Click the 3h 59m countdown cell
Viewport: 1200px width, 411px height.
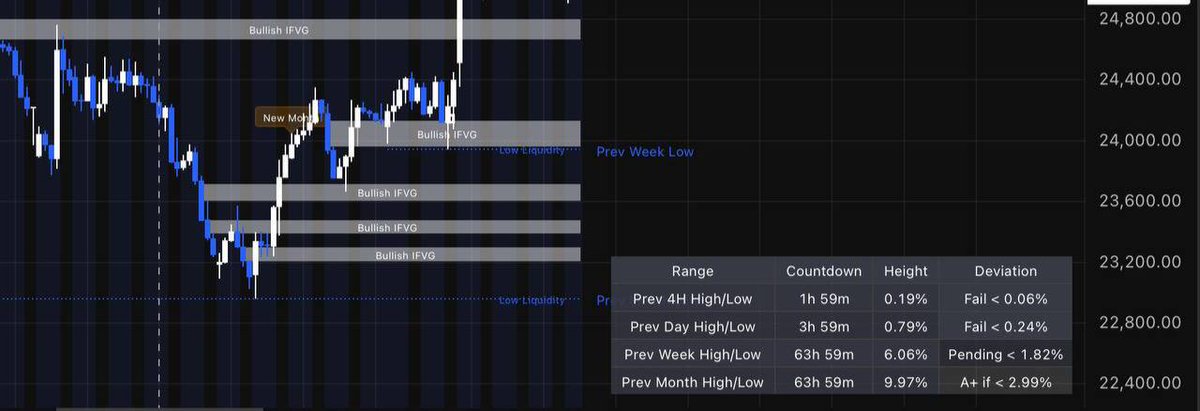[824, 326]
